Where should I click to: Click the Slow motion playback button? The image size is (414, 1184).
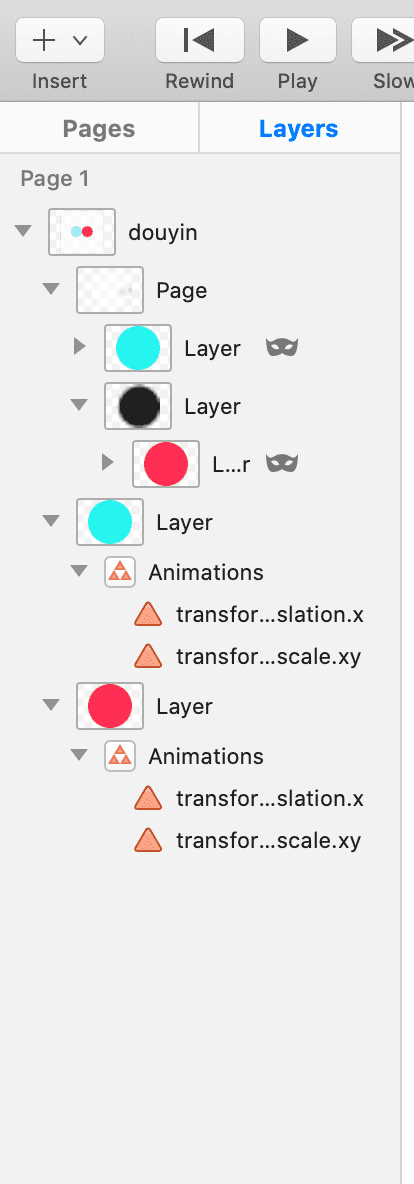(384, 41)
